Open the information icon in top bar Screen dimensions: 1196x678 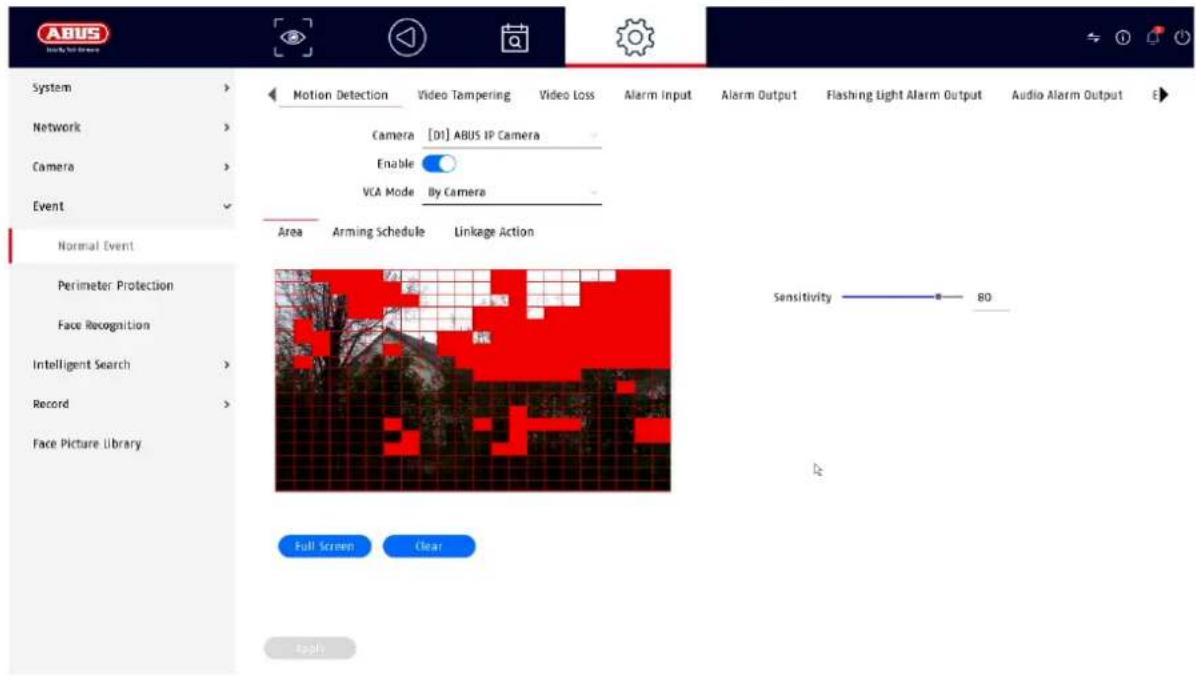[1123, 37]
